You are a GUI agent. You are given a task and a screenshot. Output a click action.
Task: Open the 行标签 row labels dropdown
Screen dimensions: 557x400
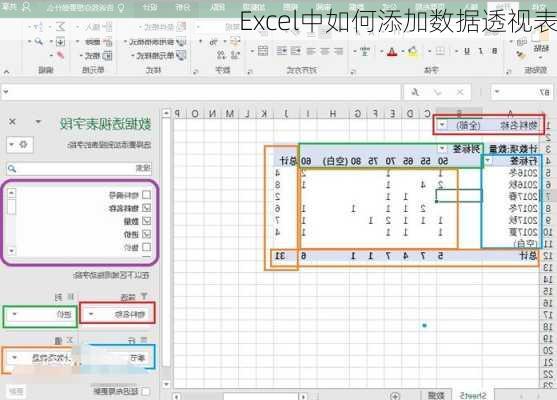pos(488,161)
